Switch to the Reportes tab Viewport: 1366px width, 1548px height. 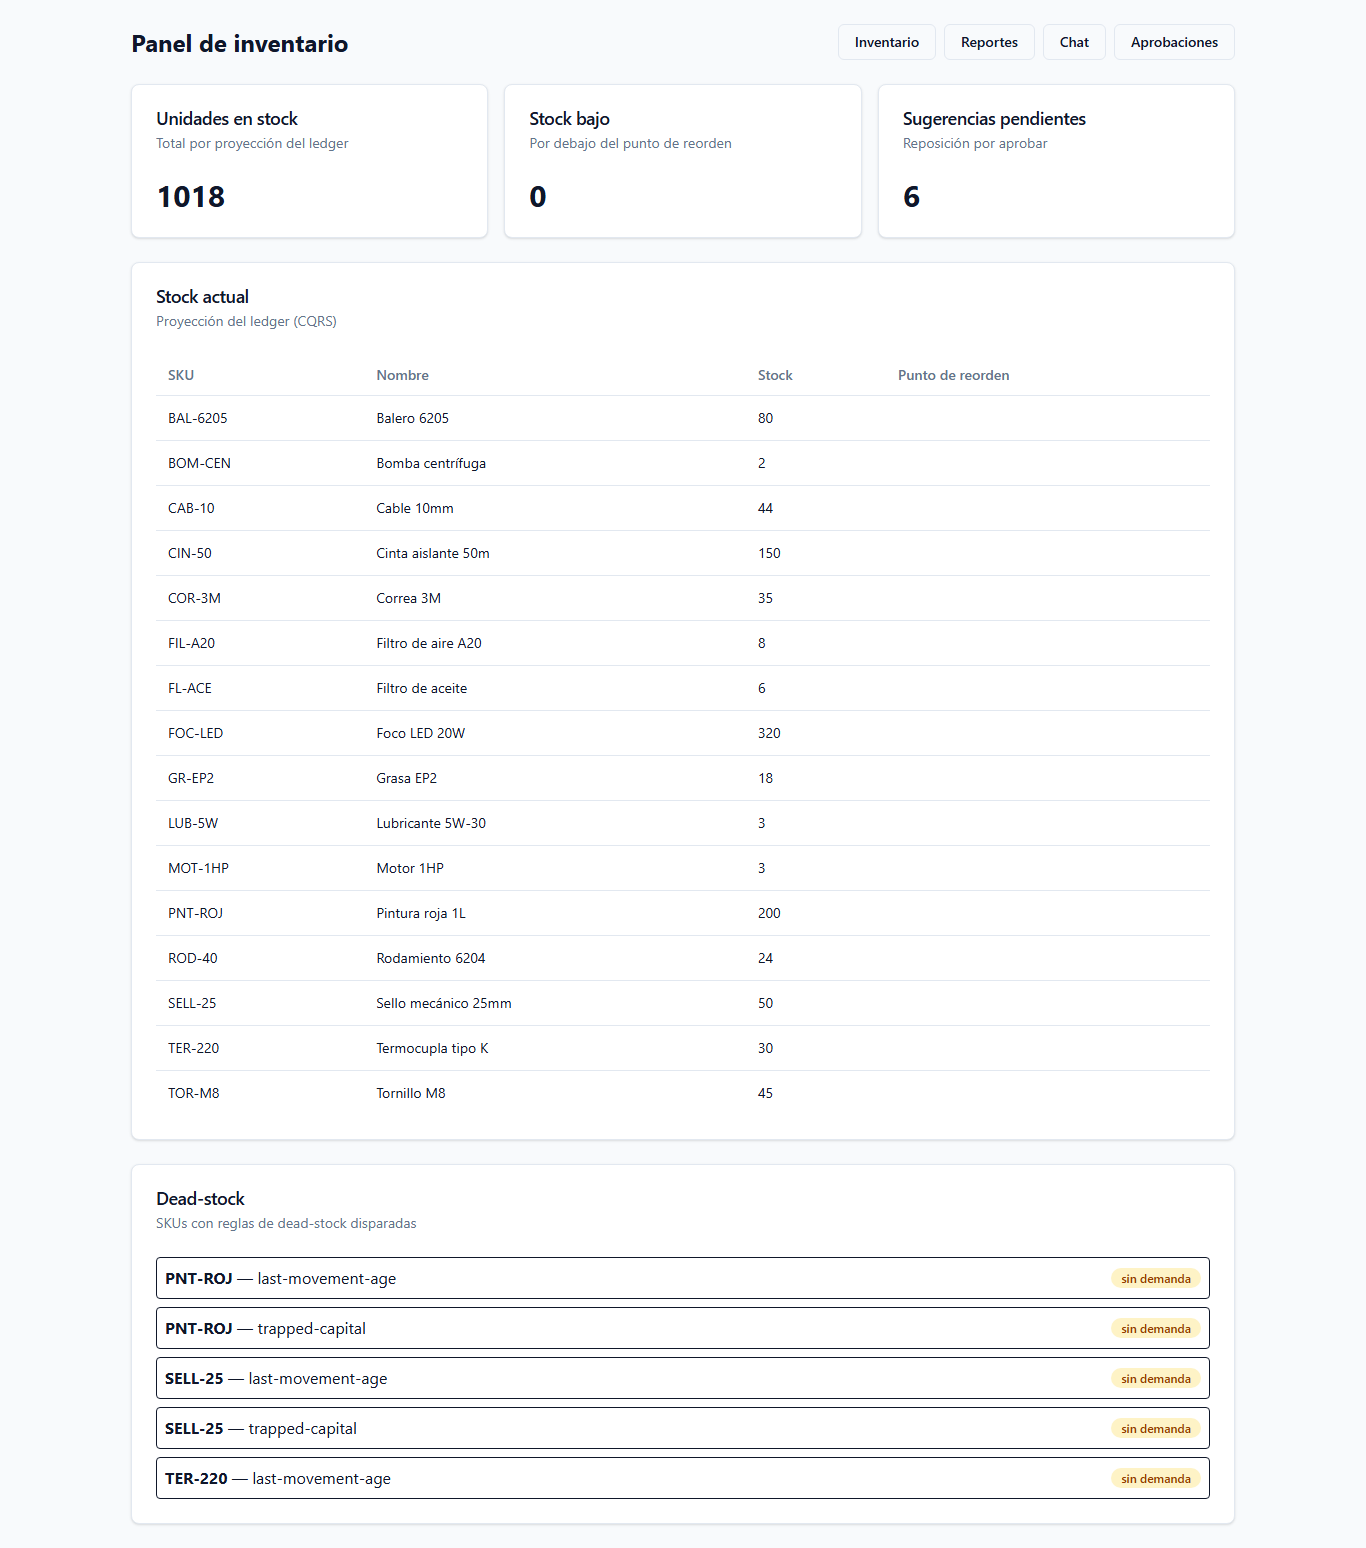click(989, 42)
